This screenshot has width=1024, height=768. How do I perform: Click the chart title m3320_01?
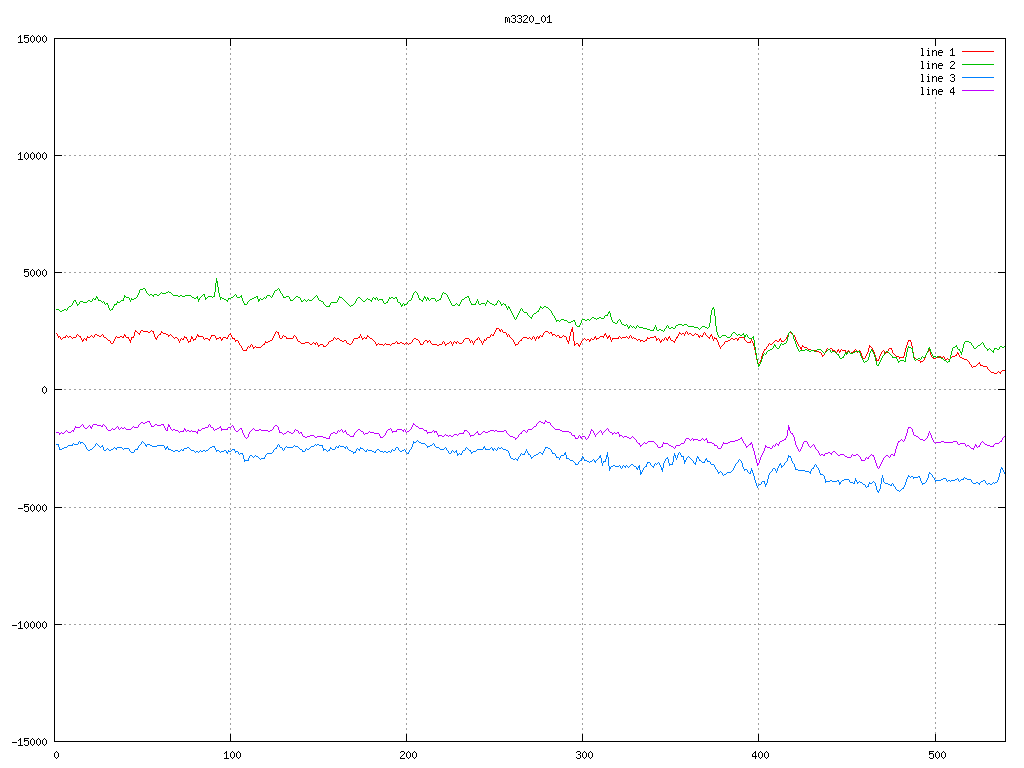tap(528, 20)
